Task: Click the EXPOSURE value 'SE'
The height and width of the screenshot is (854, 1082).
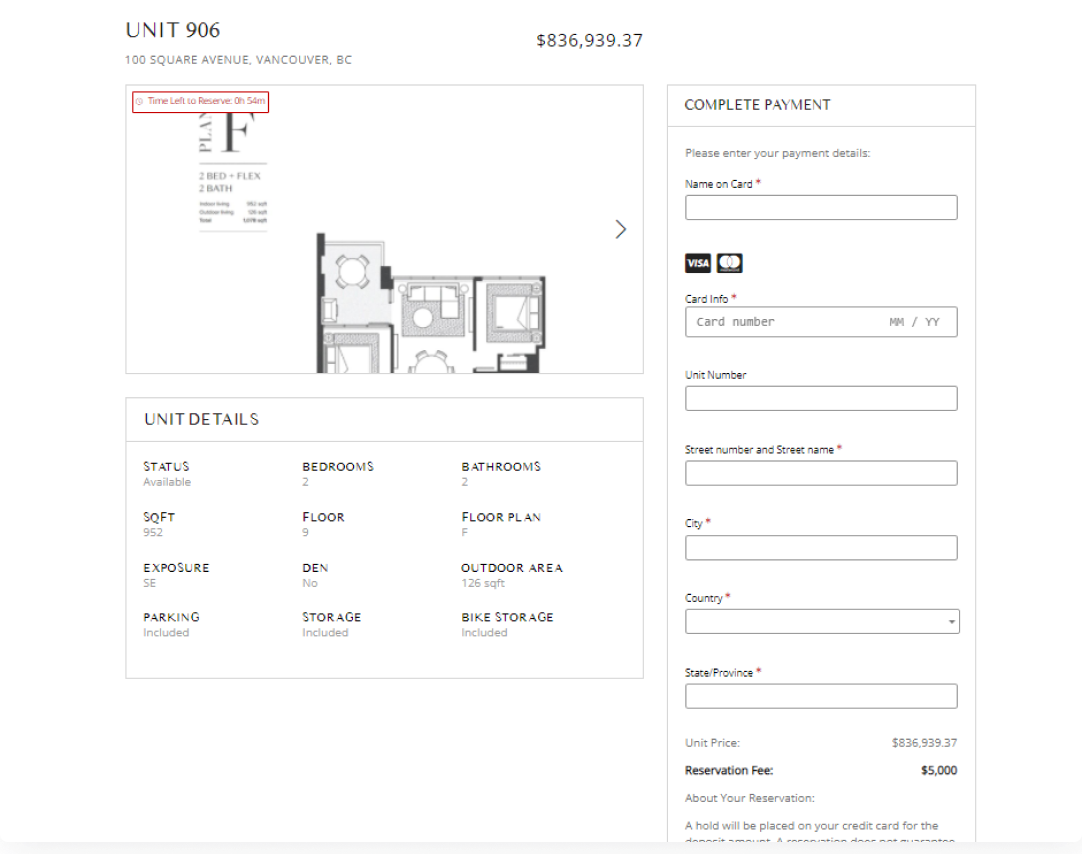Action: coord(149,583)
